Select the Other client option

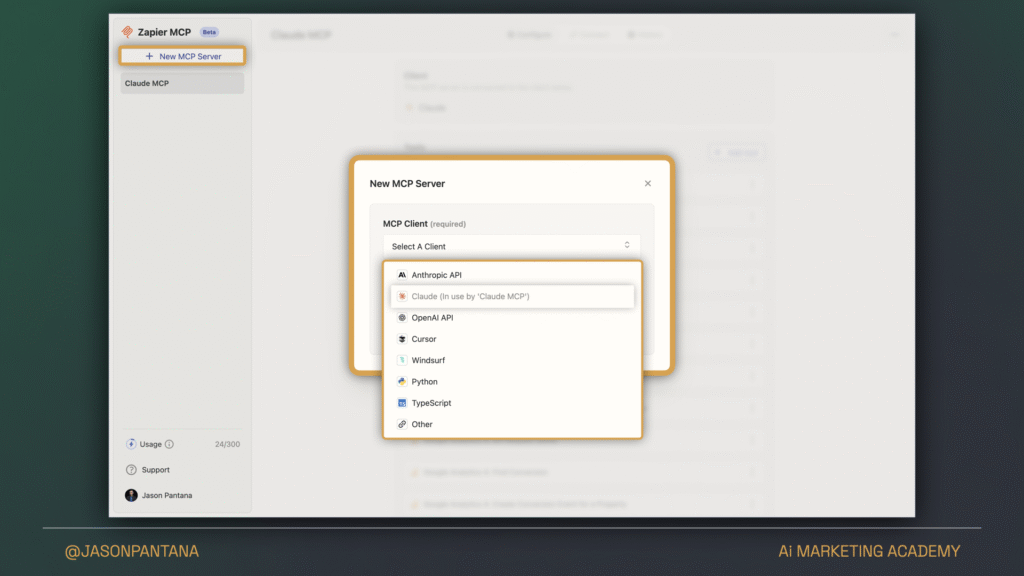click(512, 424)
